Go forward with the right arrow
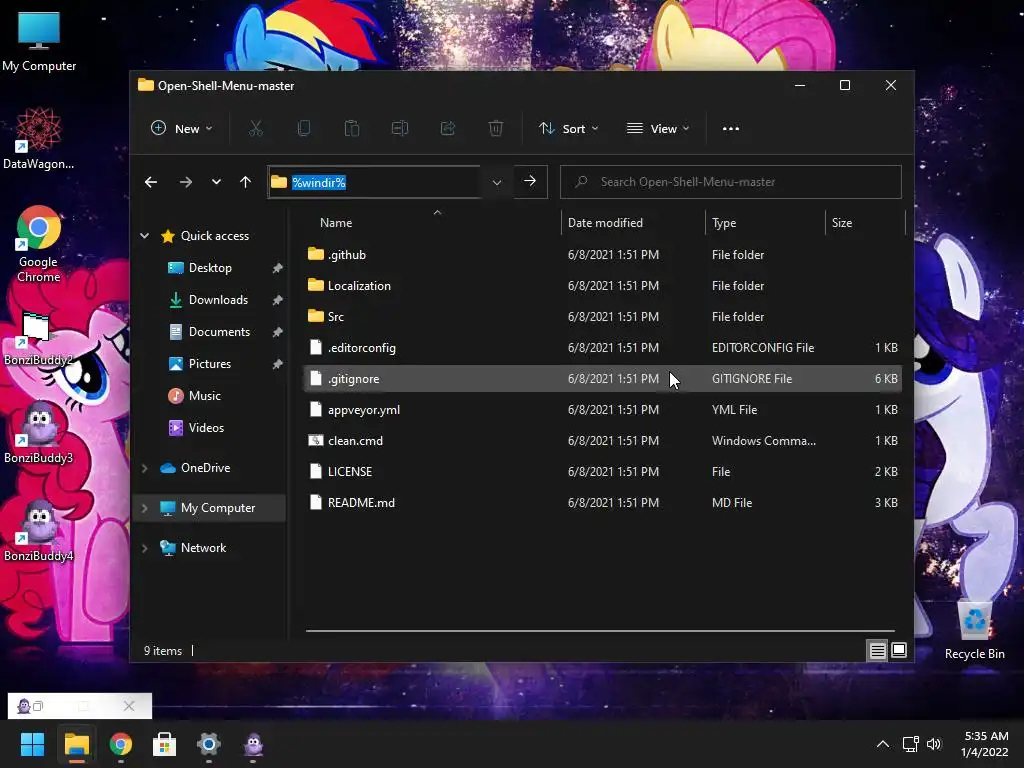The height and width of the screenshot is (768, 1024). pyautogui.click(x=185, y=182)
